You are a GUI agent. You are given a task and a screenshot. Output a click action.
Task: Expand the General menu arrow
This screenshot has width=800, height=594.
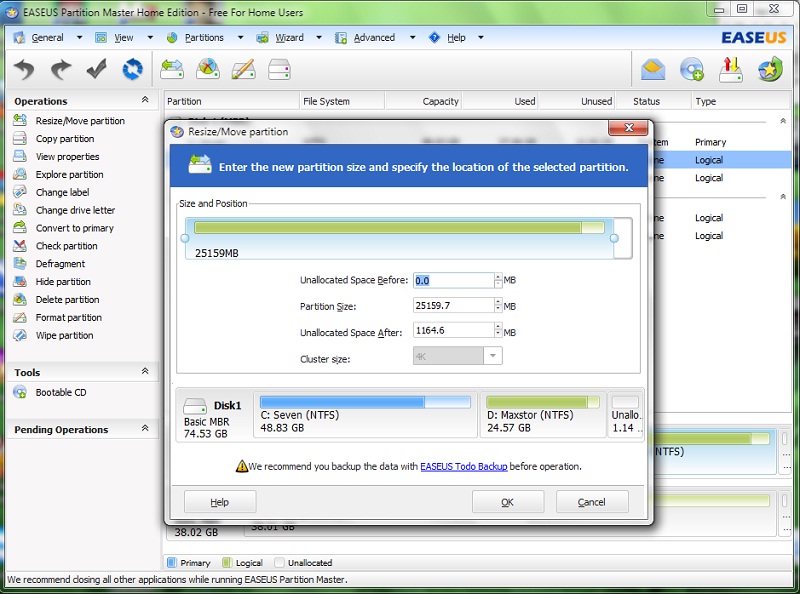tap(79, 37)
